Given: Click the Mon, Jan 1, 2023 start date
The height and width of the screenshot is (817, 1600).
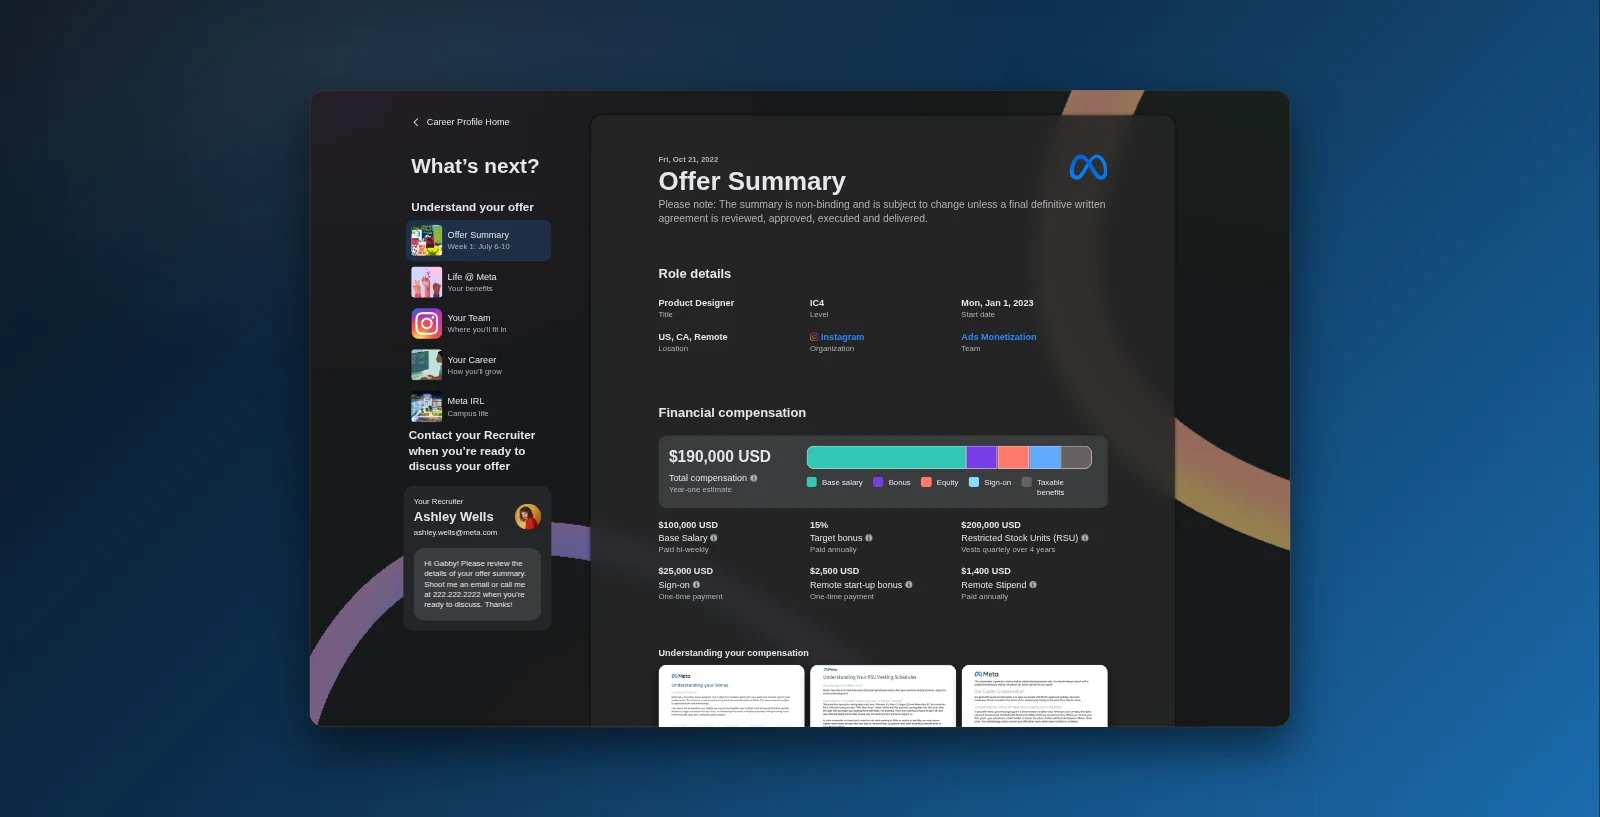Looking at the screenshot, I should click(x=997, y=303).
